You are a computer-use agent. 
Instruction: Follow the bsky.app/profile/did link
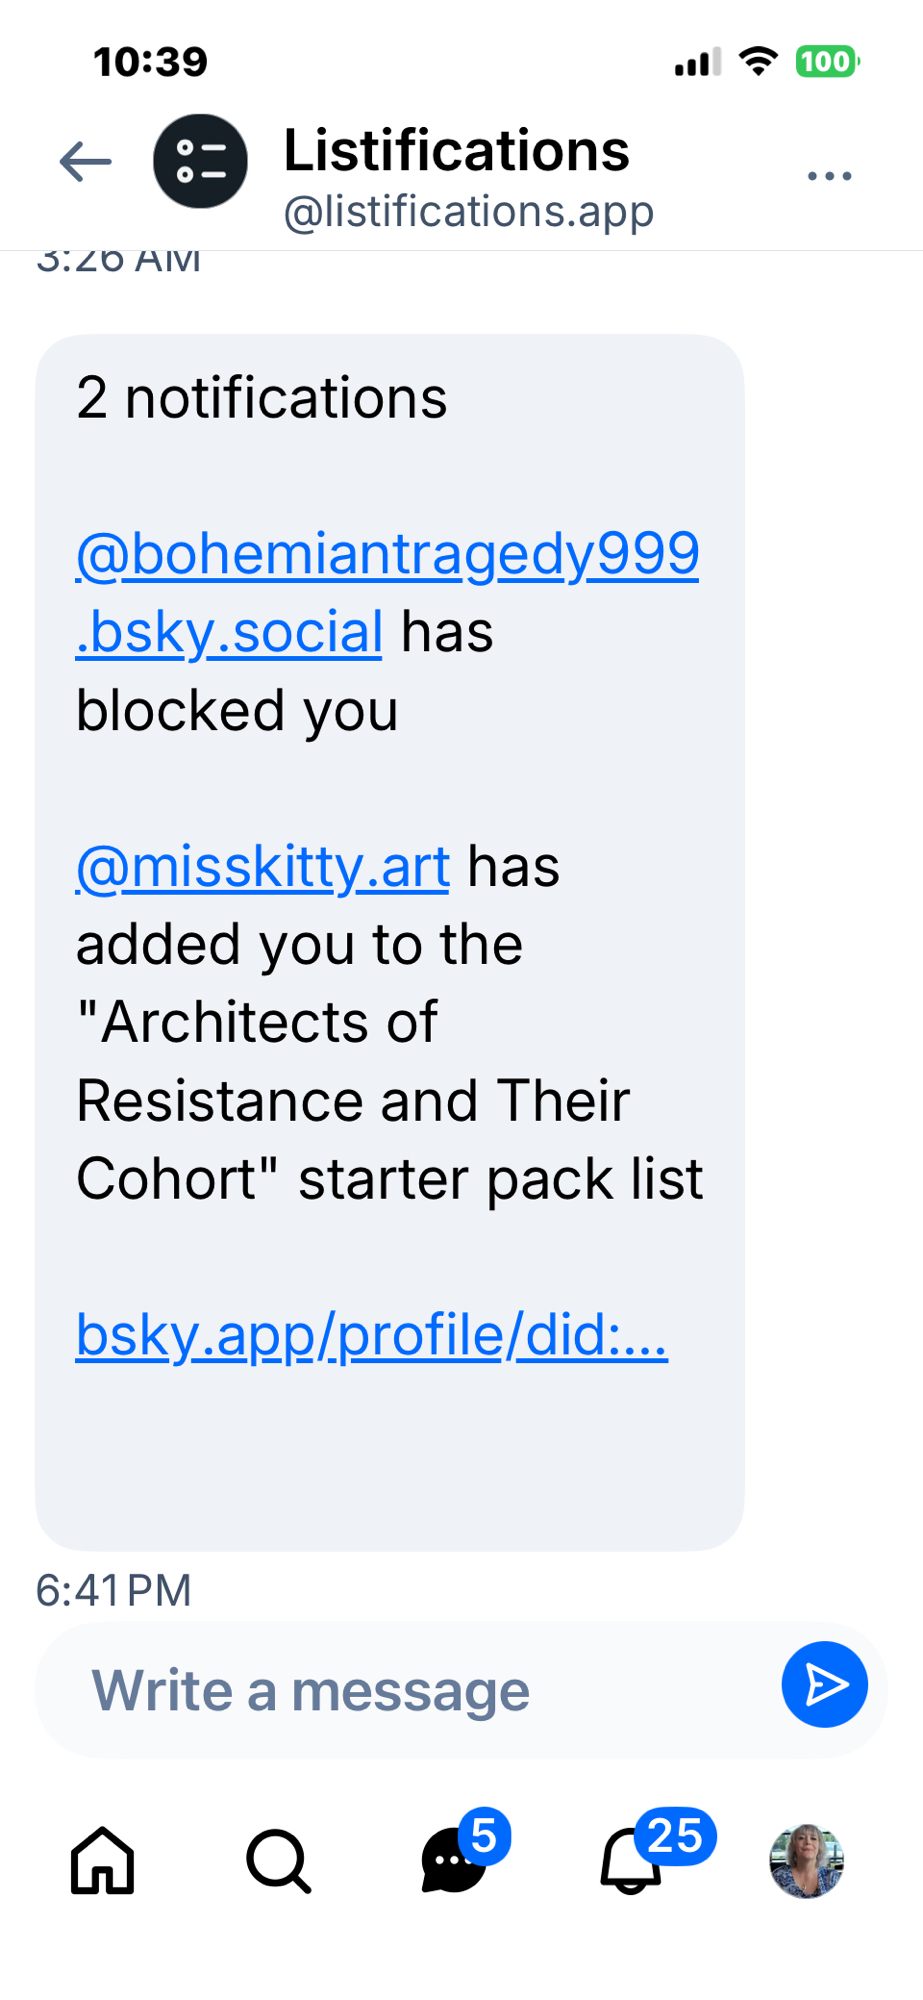point(371,1335)
